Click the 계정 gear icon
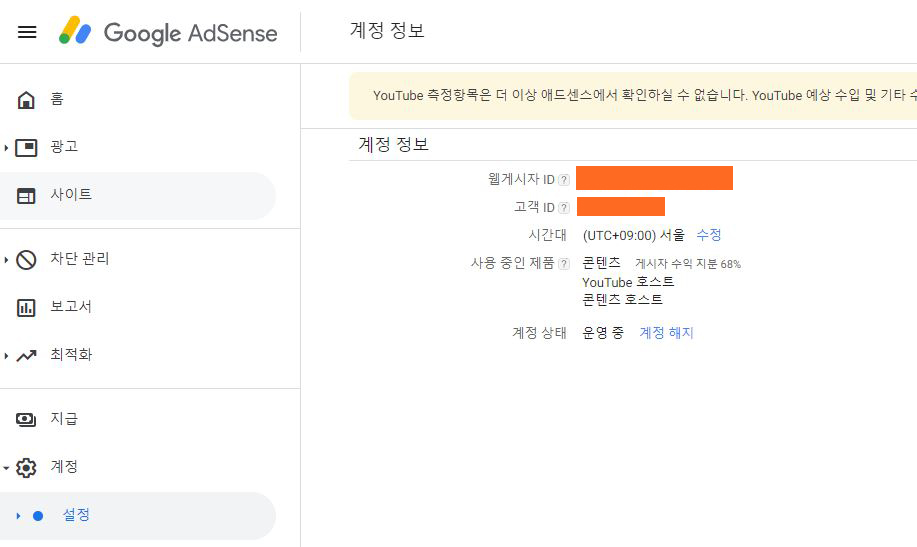The height and width of the screenshot is (547, 917). pos(26,467)
